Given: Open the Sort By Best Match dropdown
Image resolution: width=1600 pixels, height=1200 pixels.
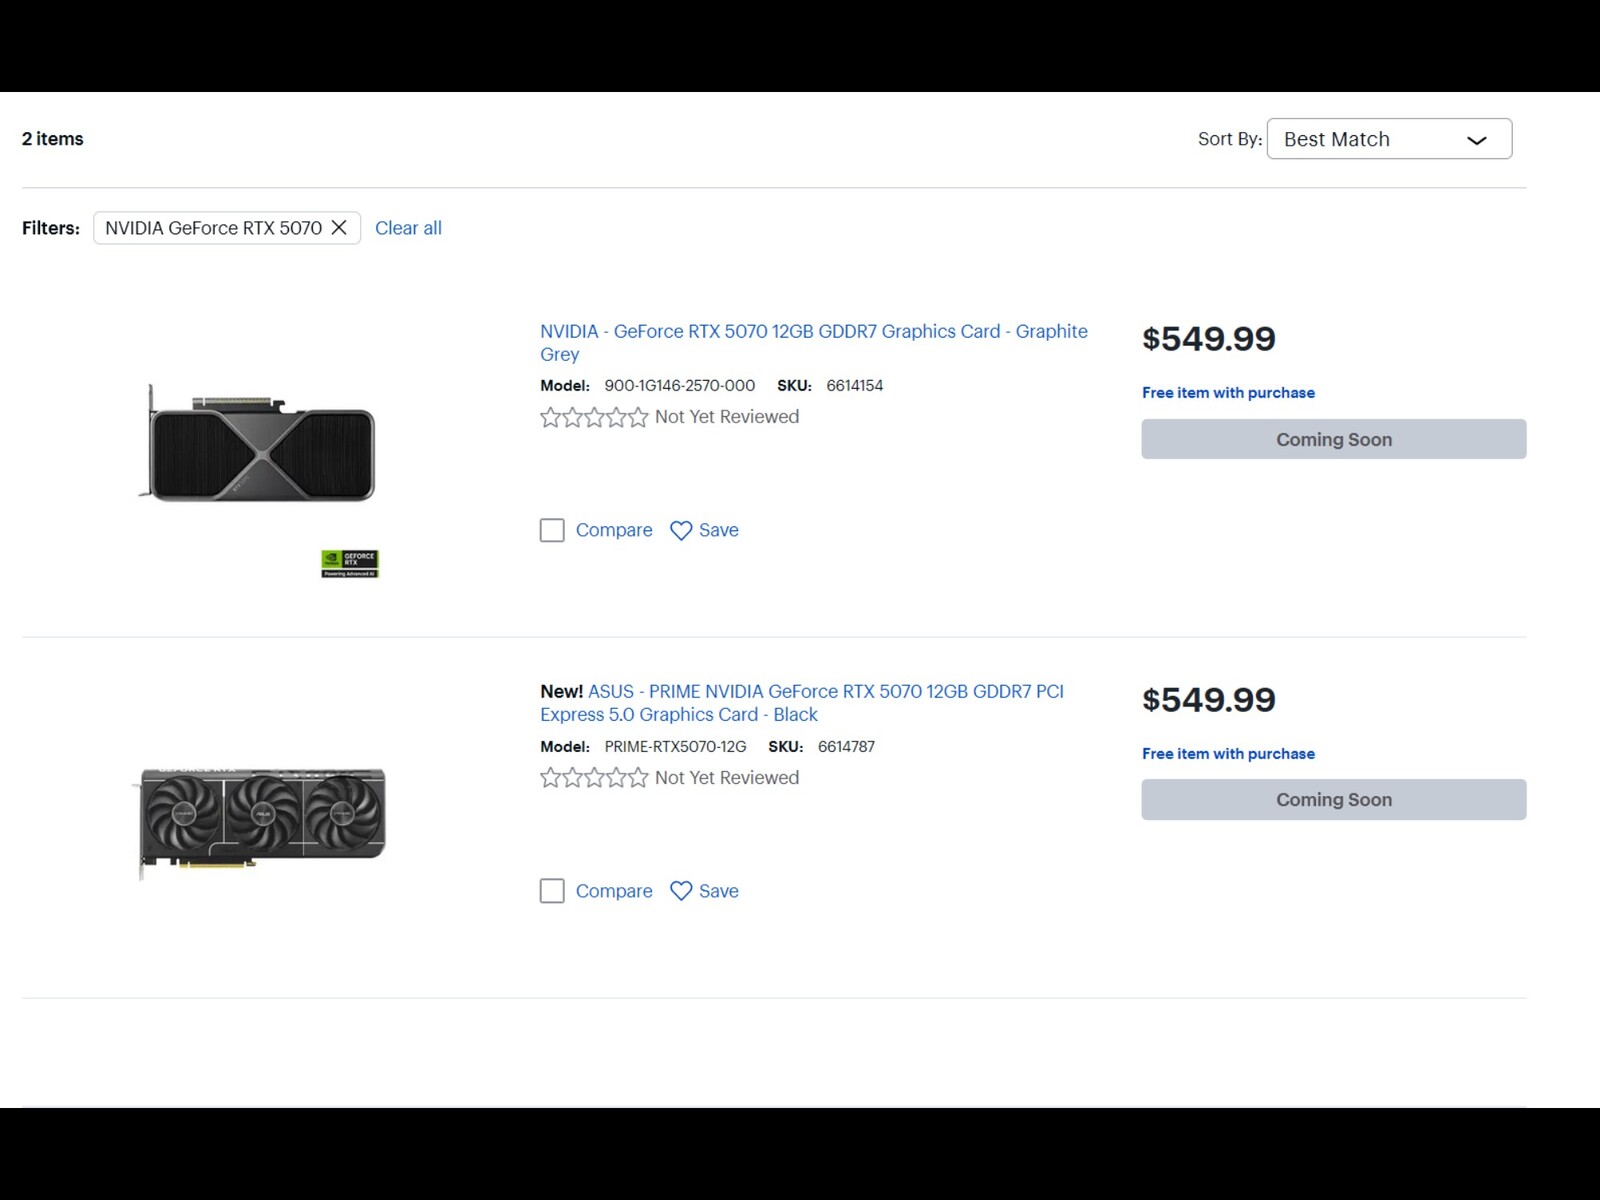Looking at the screenshot, I should click(x=1388, y=139).
